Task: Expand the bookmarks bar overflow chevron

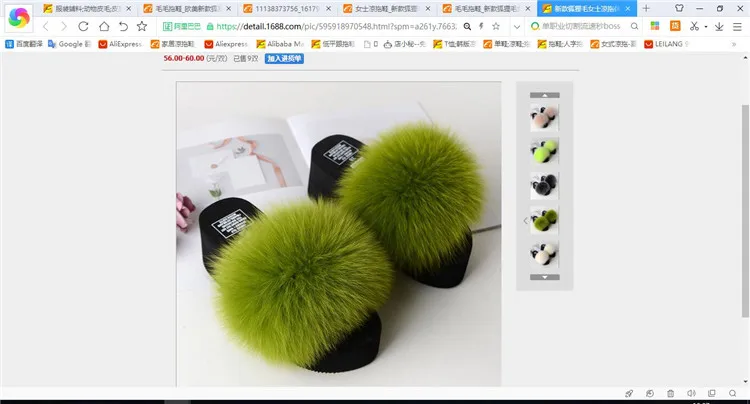Action: [x=734, y=44]
